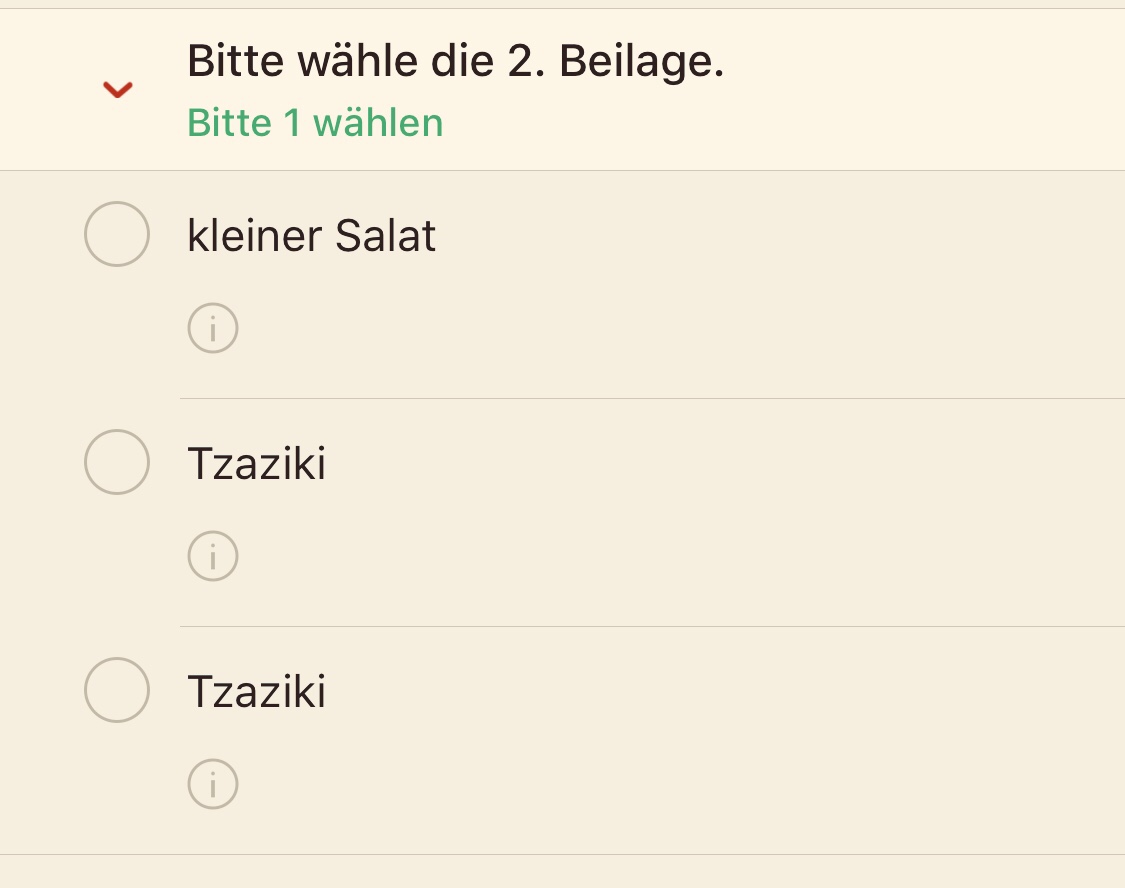Tap the first "Tzaziki" option label
1125x888 pixels.
[x=257, y=464]
